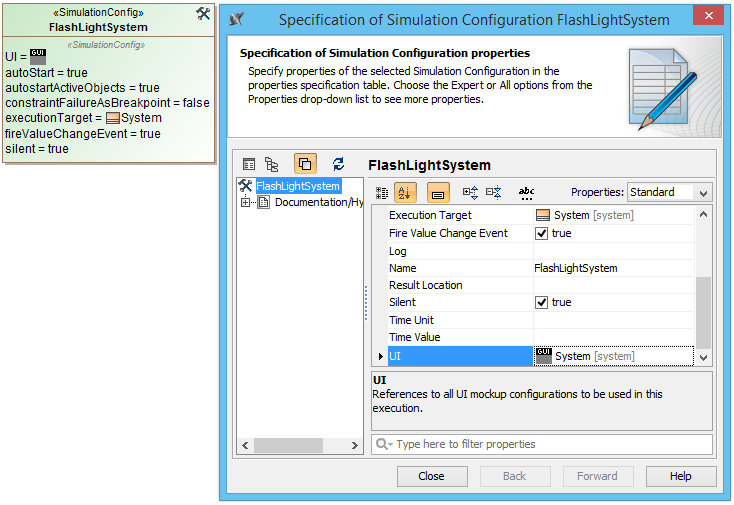734x505 pixels.
Task: Click the list view icon above the tree
Action: [x=249, y=164]
